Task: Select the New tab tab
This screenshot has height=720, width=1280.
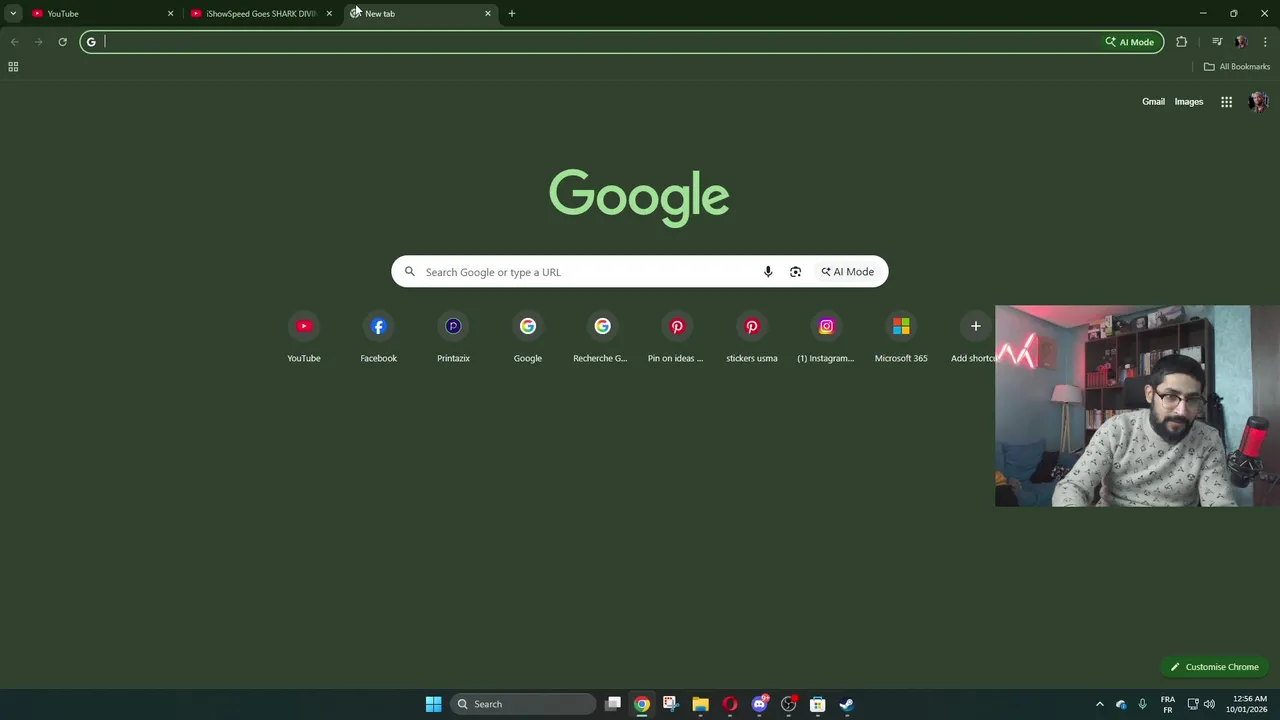Action: pyautogui.click(x=420, y=13)
